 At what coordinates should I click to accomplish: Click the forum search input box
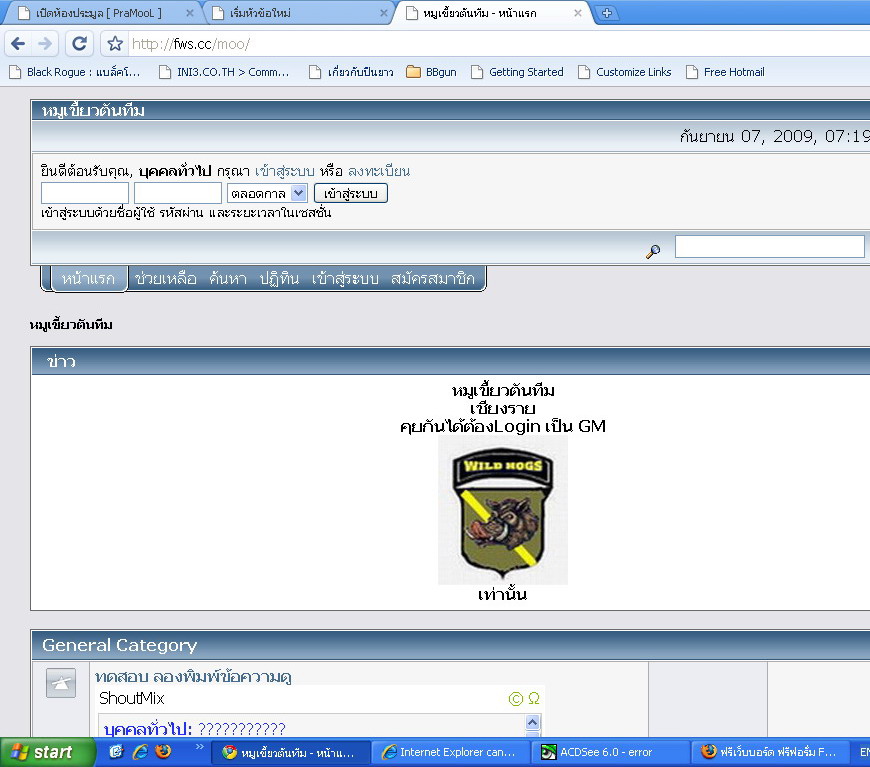pyautogui.click(x=770, y=246)
